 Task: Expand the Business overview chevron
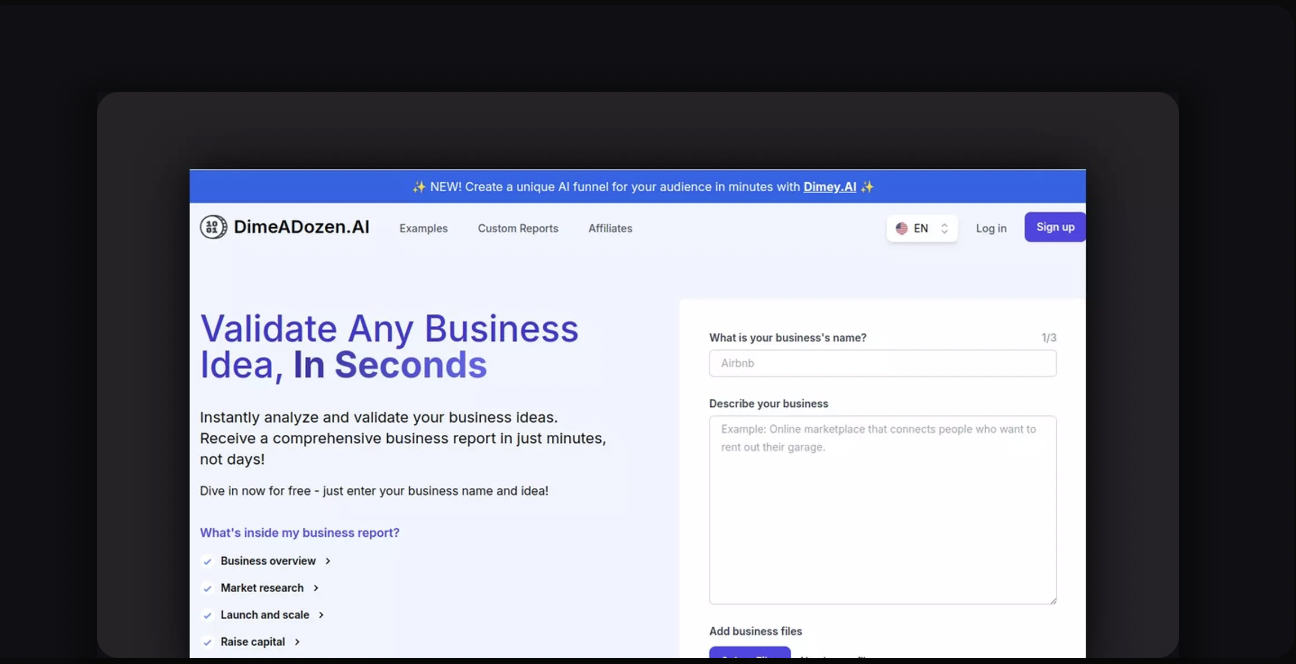tap(327, 561)
